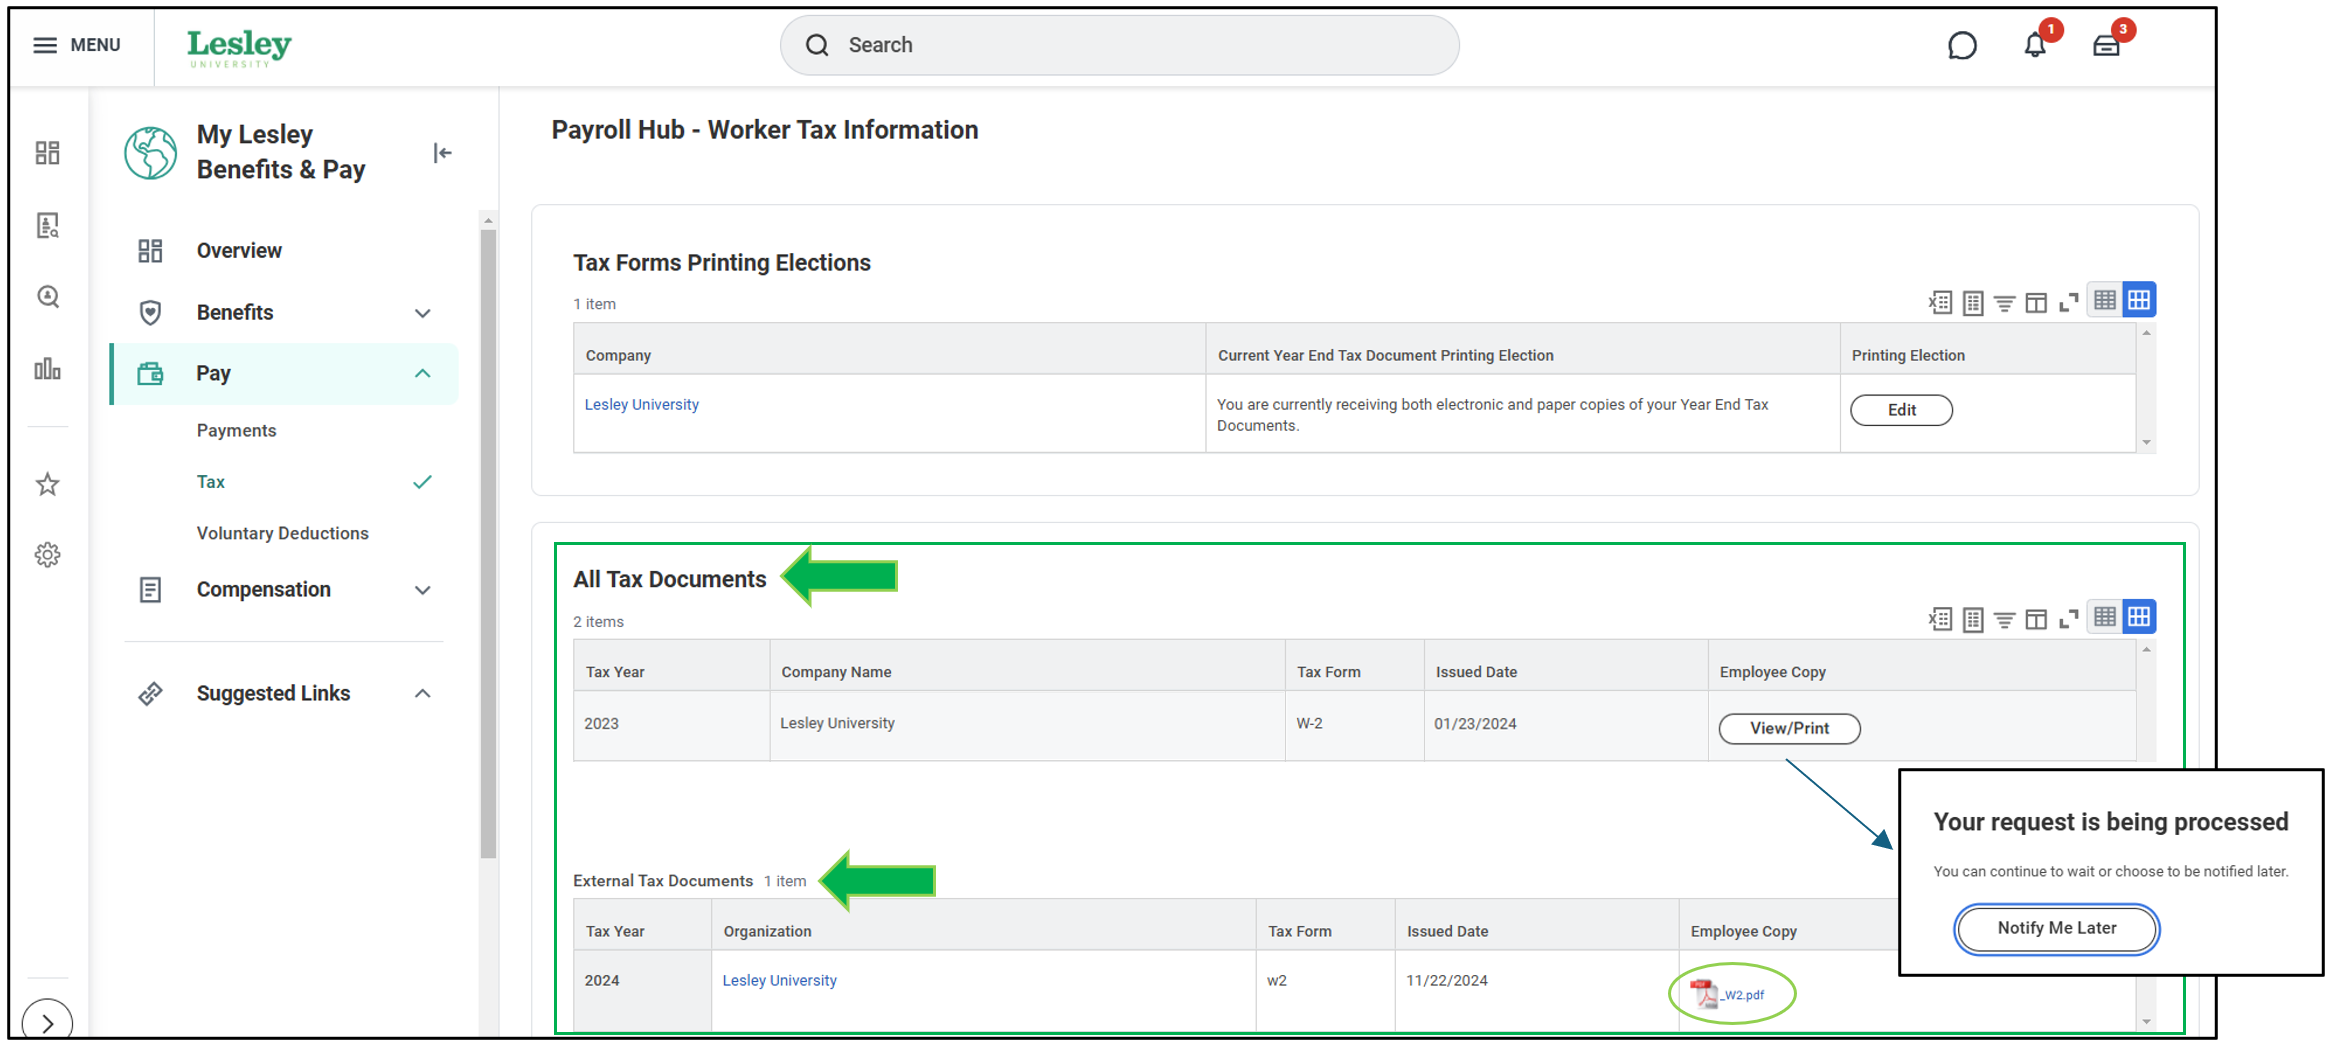This screenshot has width=2329, height=1044.
Task: Click the Edit printing election button
Action: coord(1901,410)
